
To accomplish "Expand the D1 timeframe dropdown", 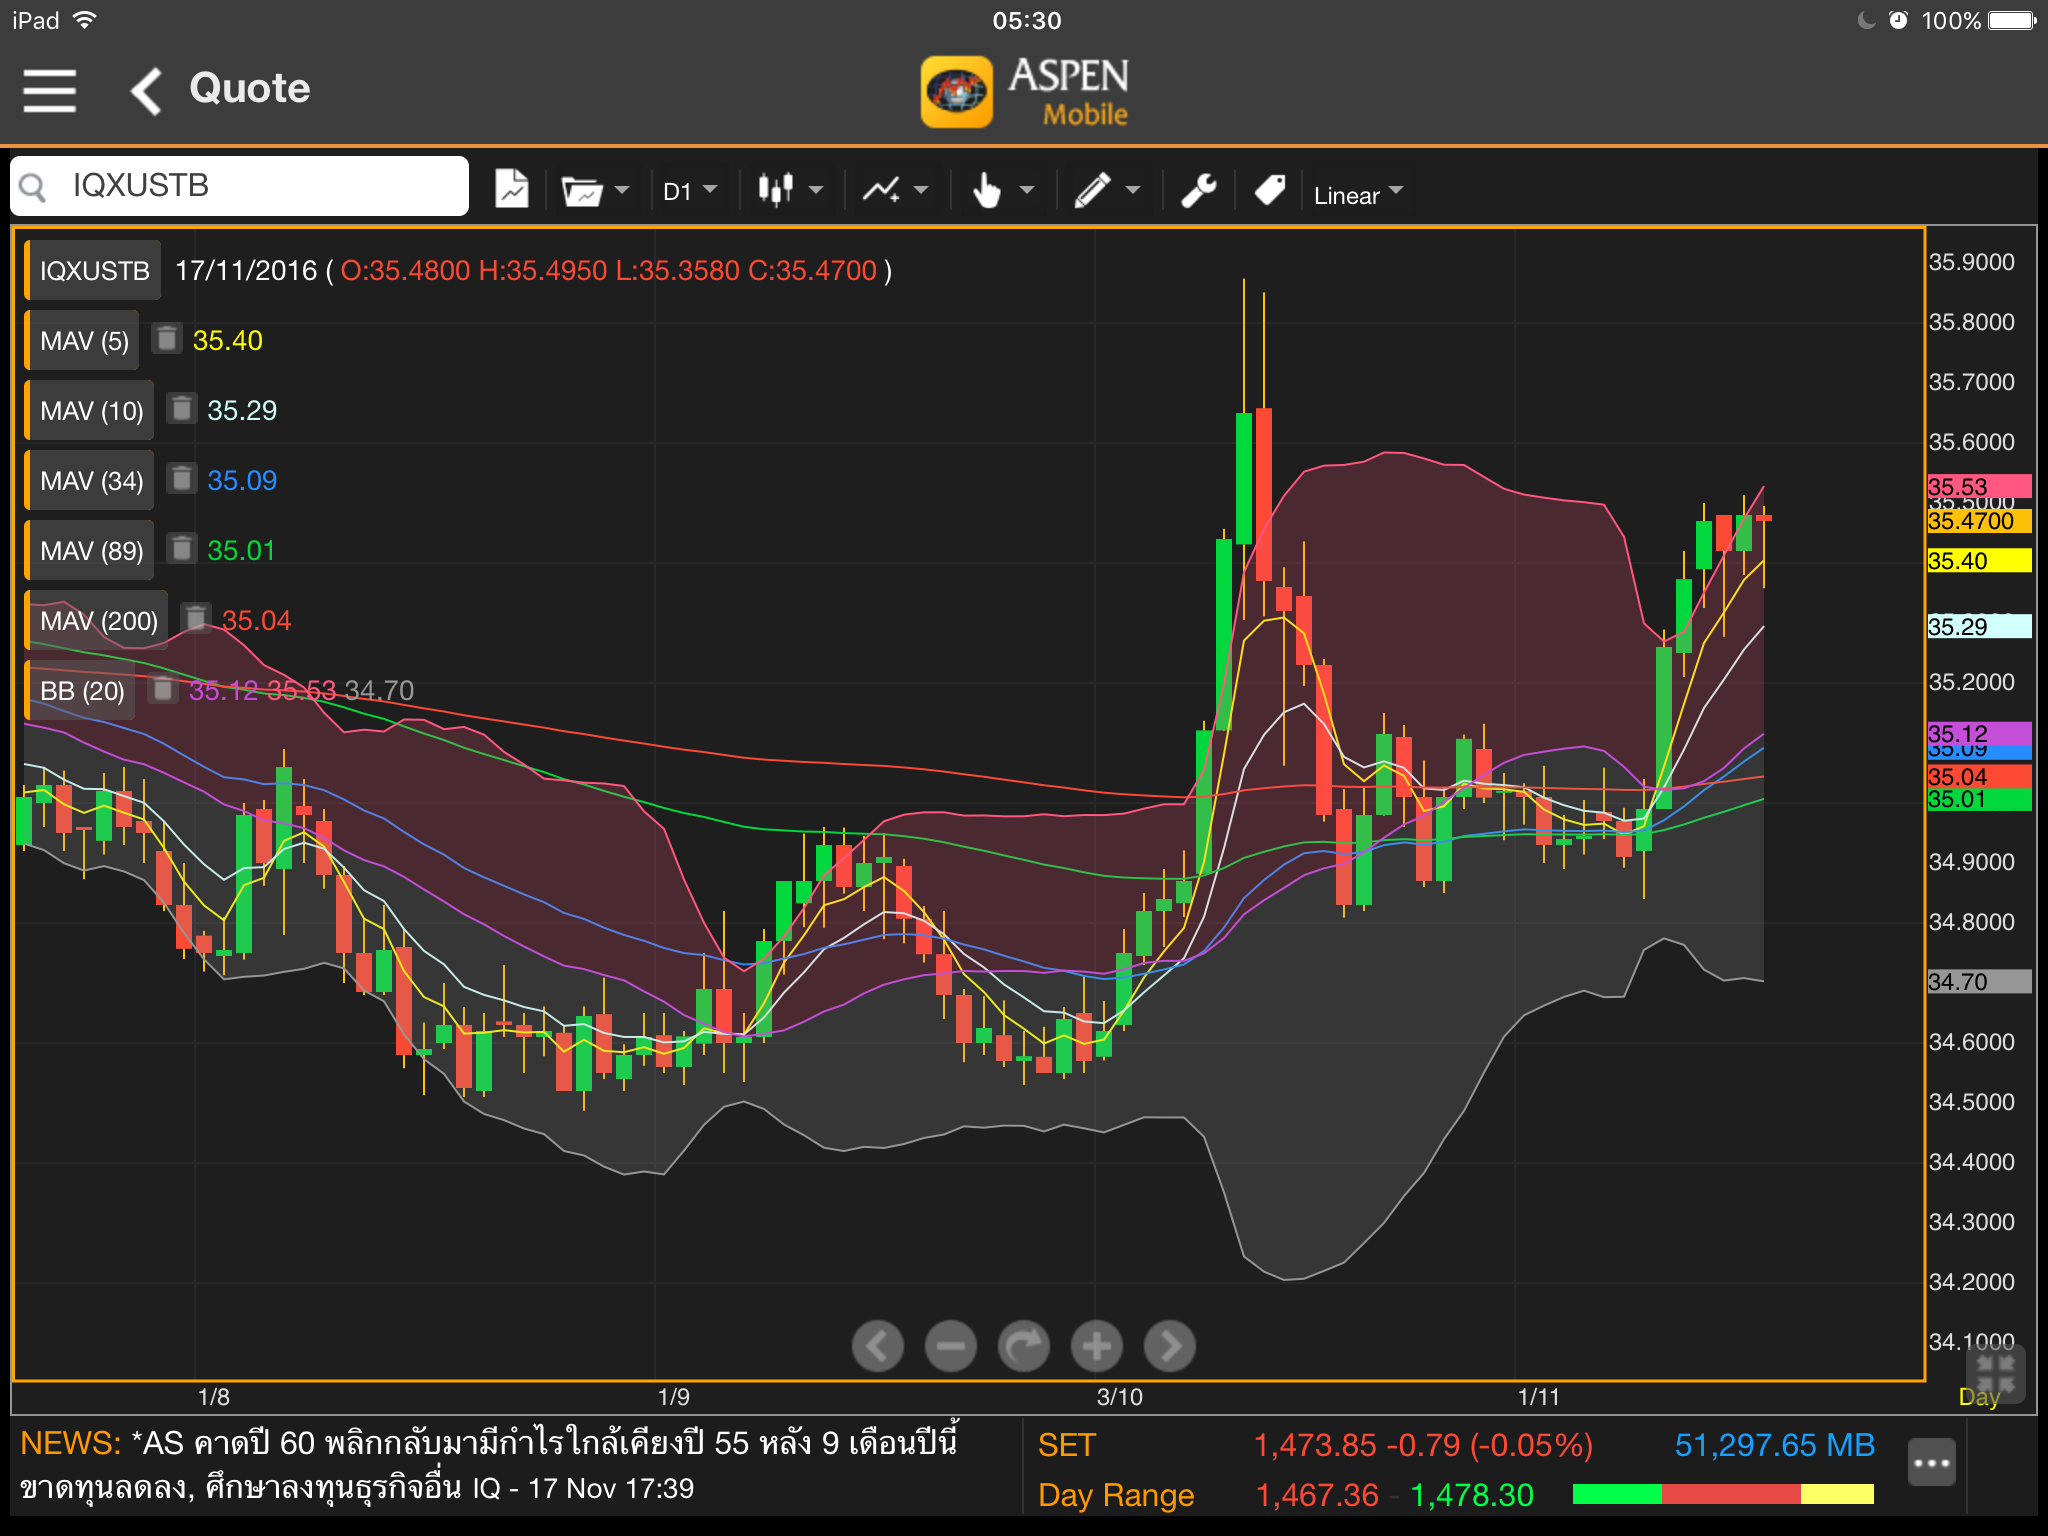I will coord(690,190).
